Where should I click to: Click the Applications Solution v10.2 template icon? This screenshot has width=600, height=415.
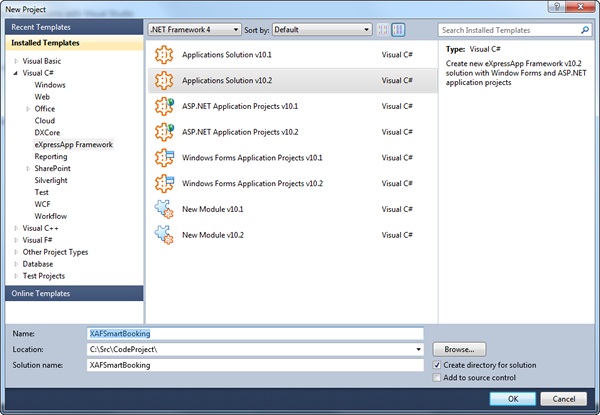click(x=164, y=80)
